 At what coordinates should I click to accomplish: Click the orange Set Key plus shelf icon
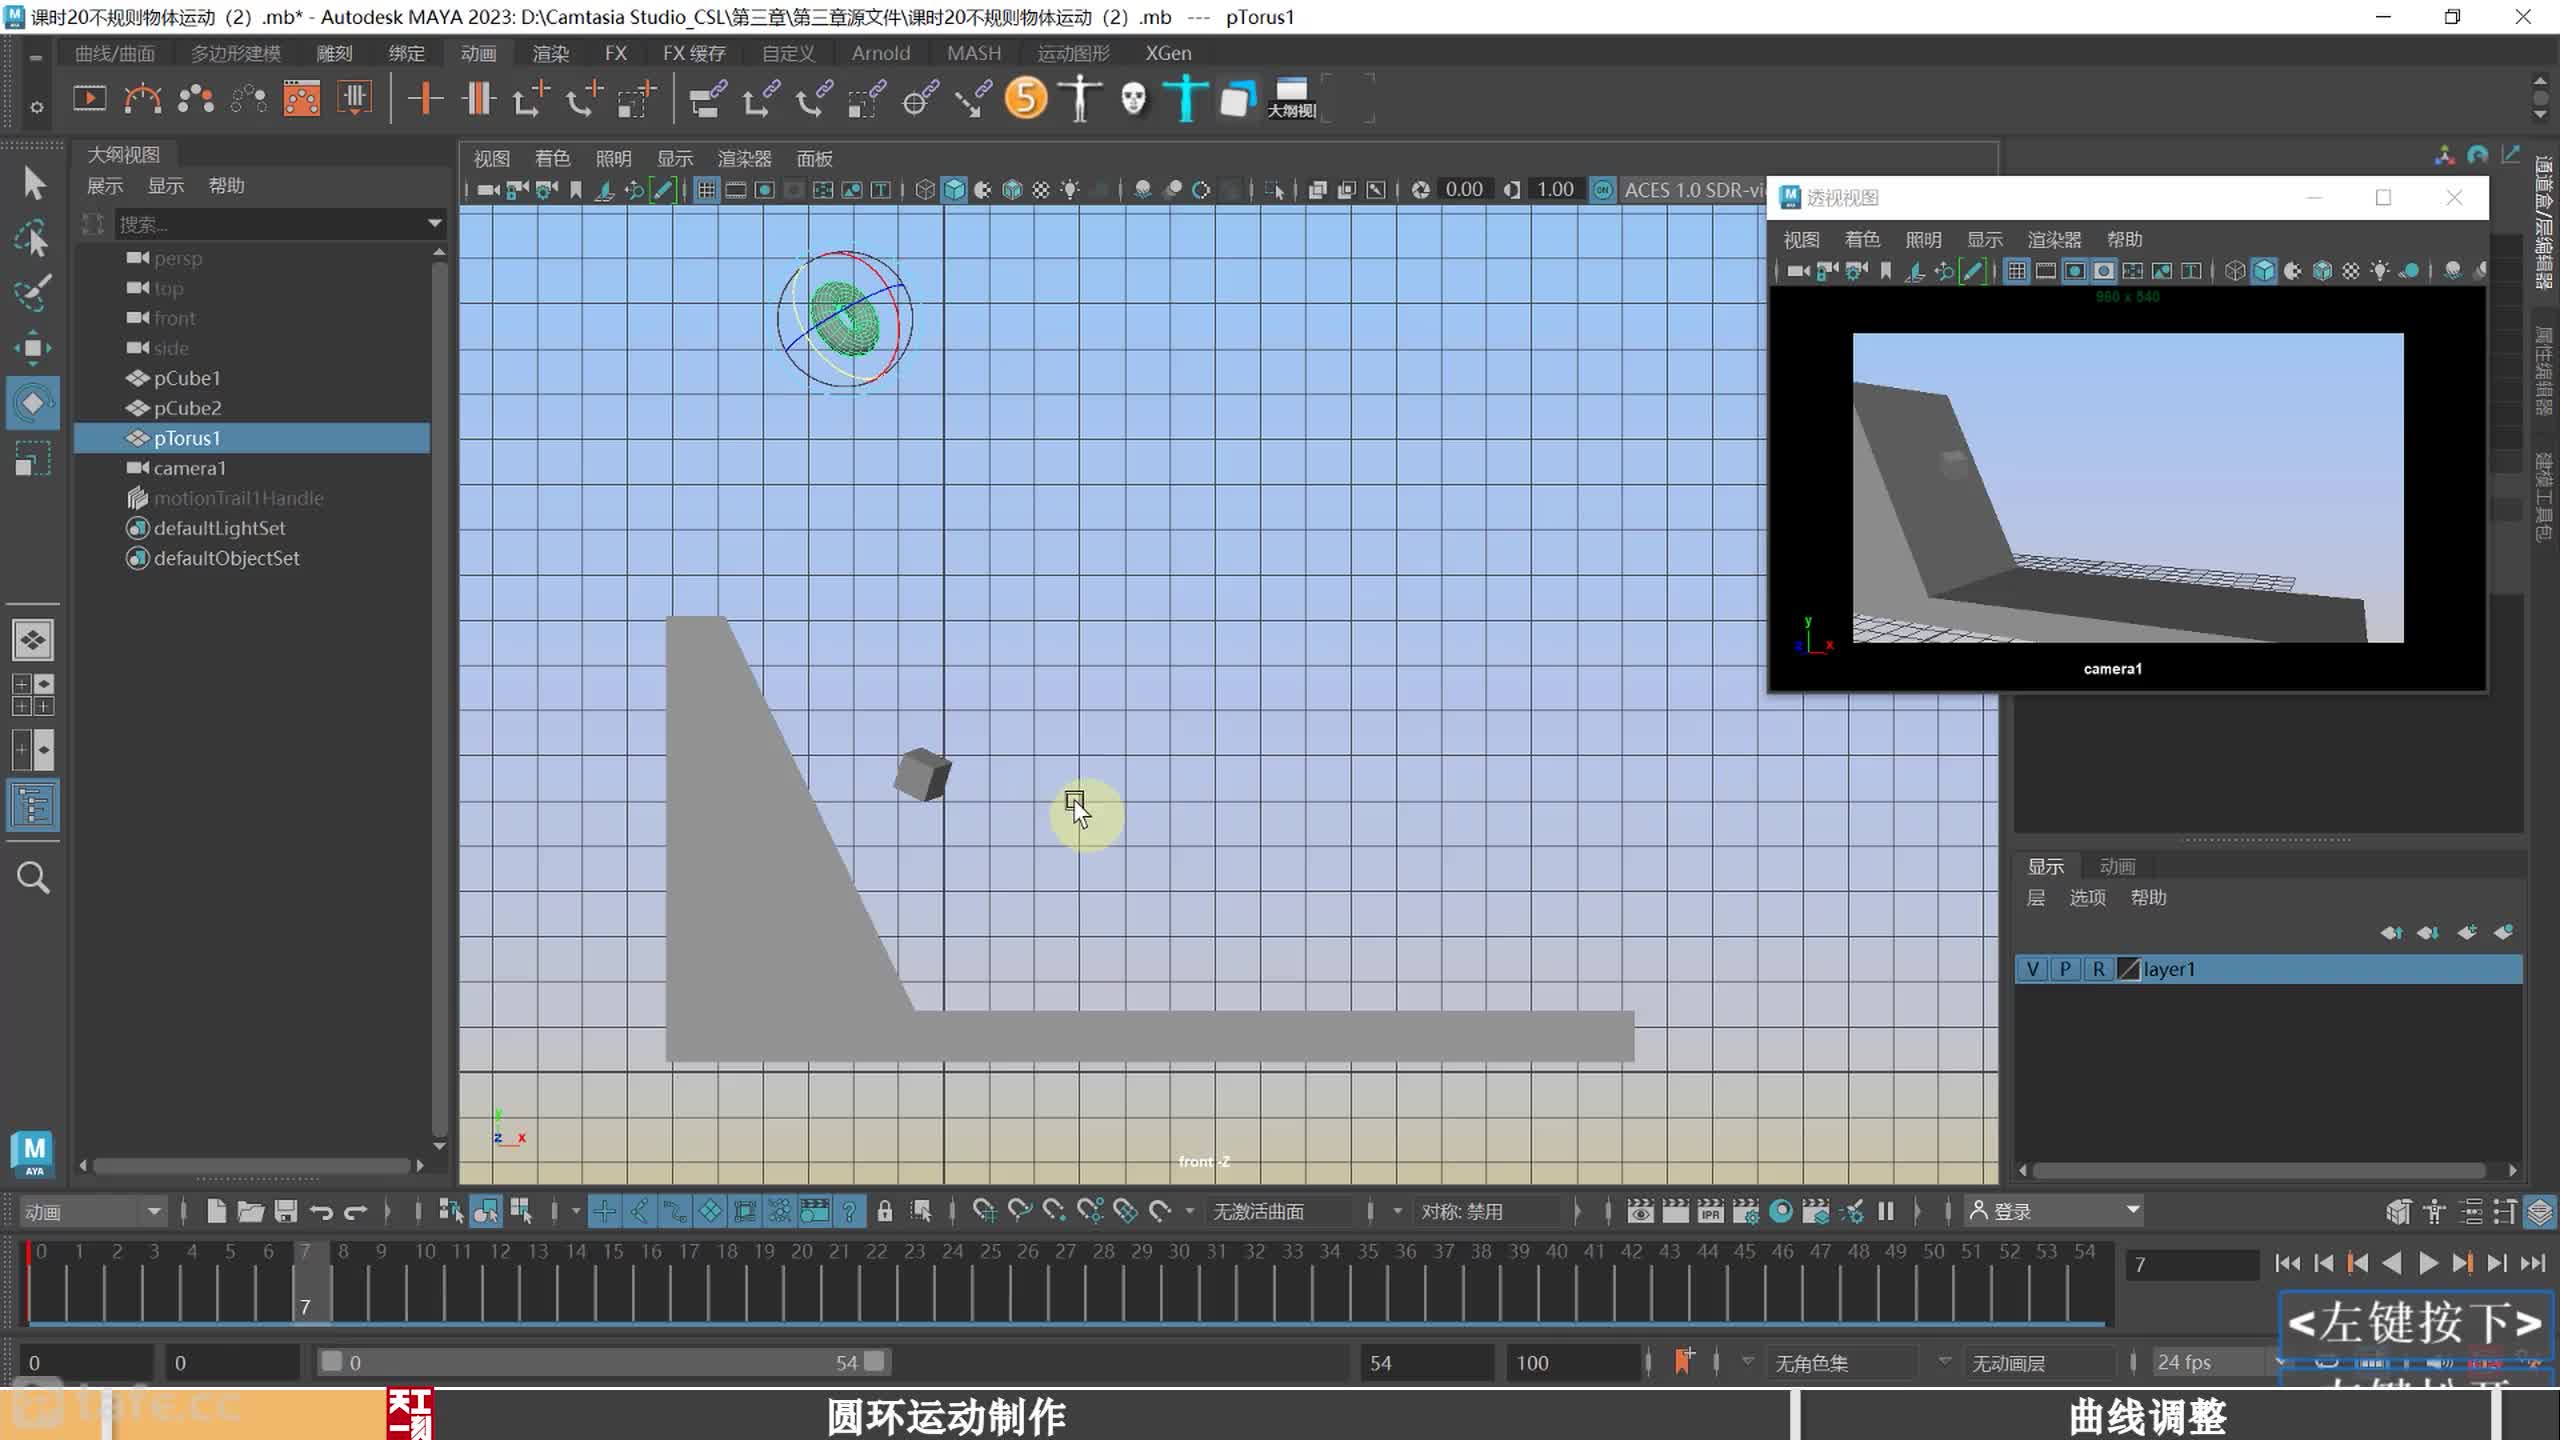point(425,99)
